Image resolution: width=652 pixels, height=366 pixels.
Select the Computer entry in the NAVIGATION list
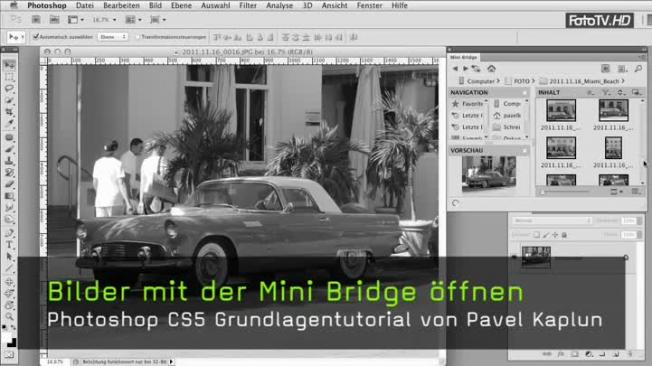pyautogui.click(x=507, y=104)
